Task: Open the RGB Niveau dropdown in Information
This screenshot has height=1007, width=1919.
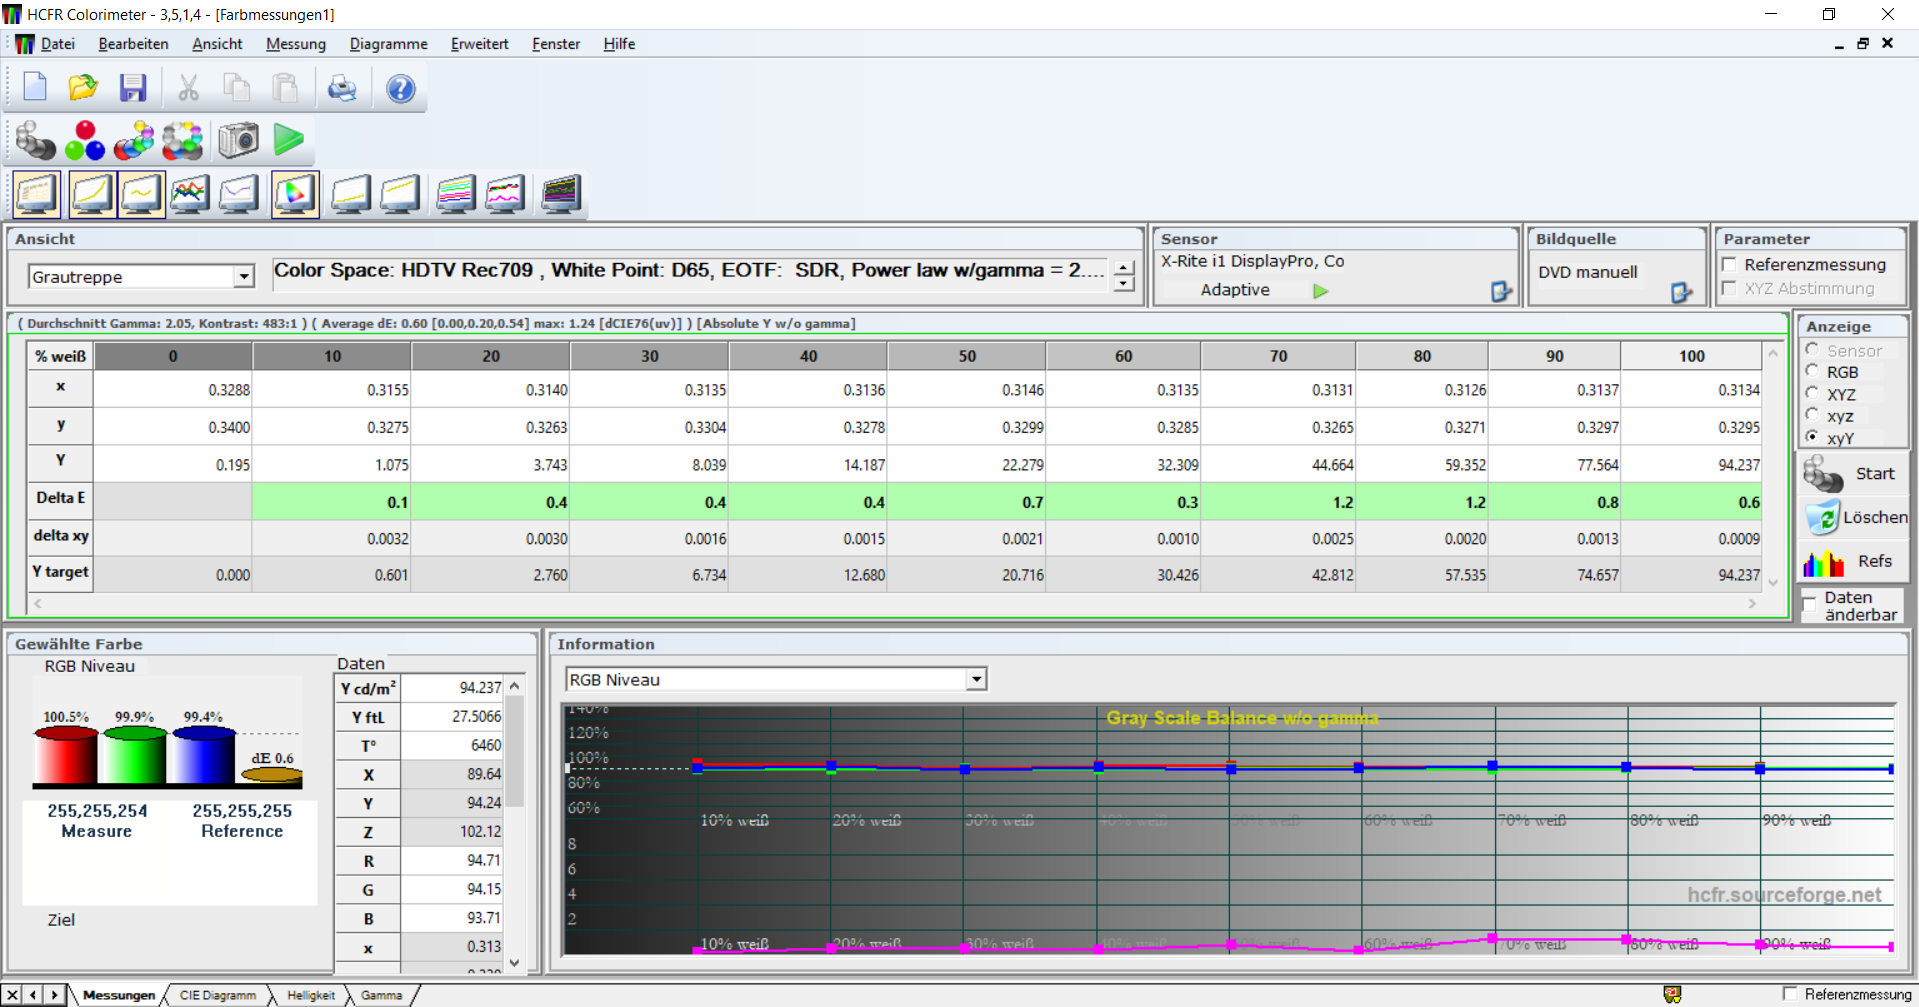Action: (976, 680)
